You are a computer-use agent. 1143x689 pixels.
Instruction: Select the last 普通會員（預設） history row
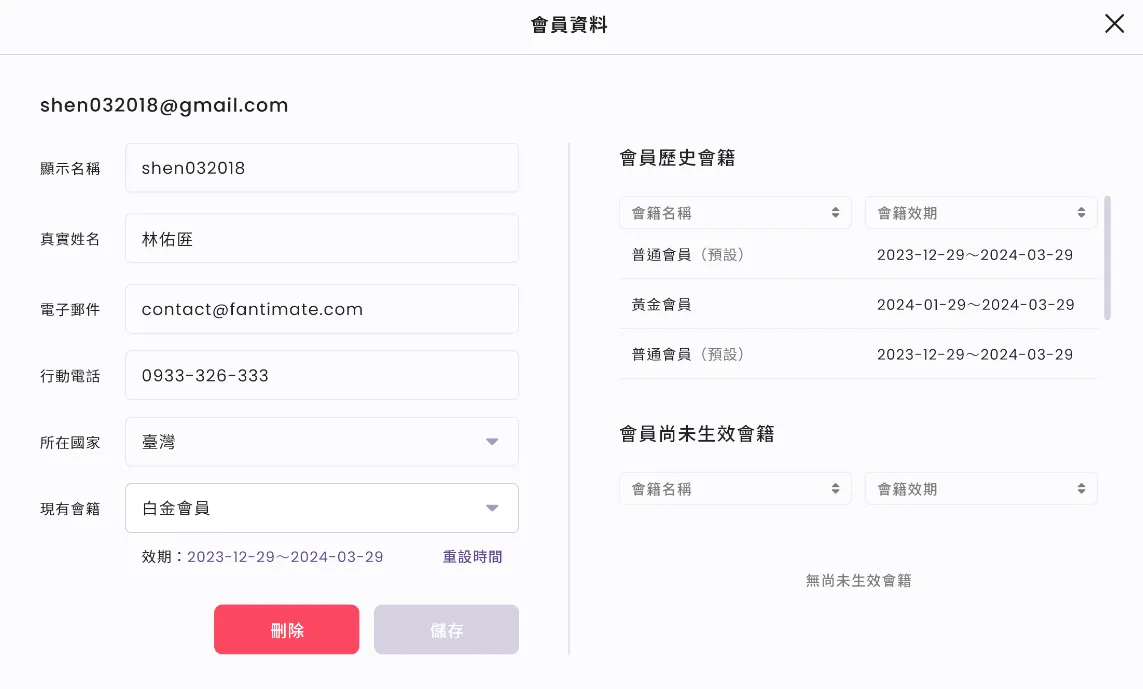tap(859, 354)
